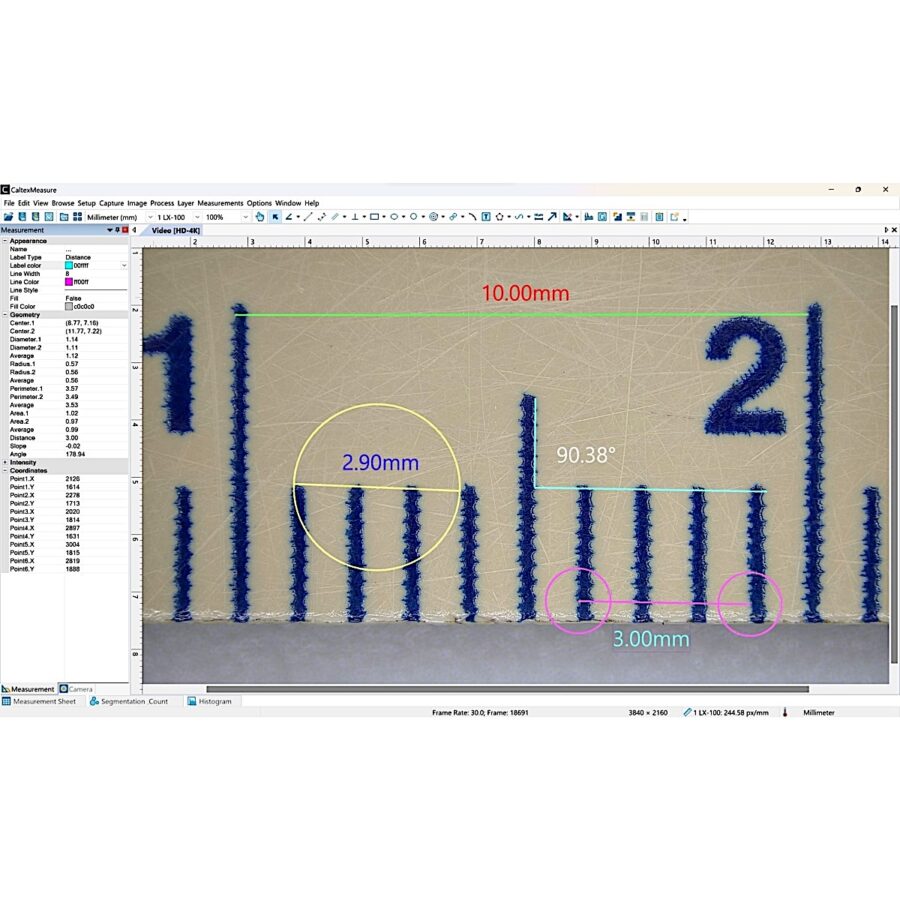
Task: Collapse the Appearance property group
Action: tap(5, 241)
